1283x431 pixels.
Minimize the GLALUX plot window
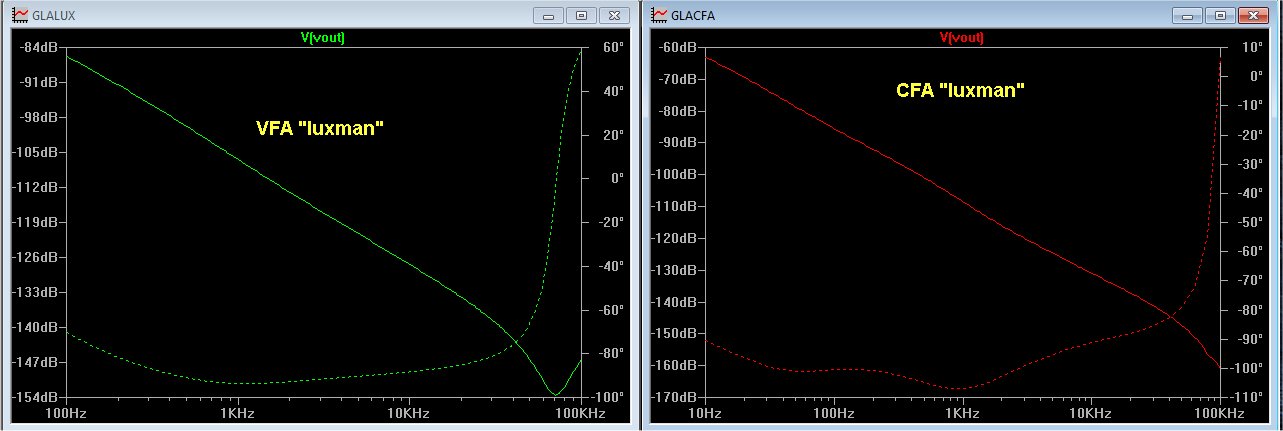548,16
